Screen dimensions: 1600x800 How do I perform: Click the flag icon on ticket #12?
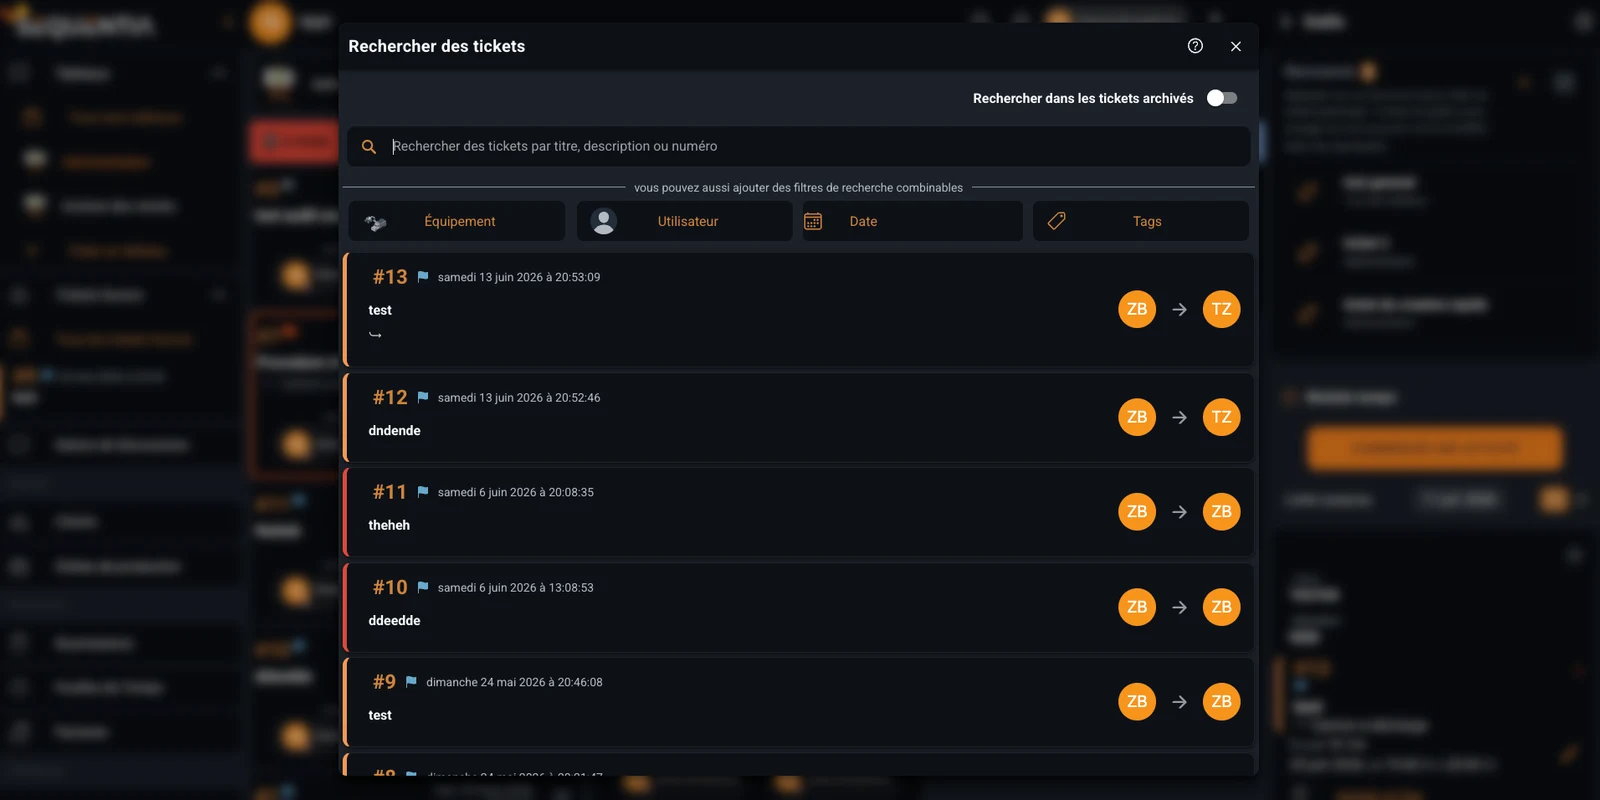tap(423, 397)
